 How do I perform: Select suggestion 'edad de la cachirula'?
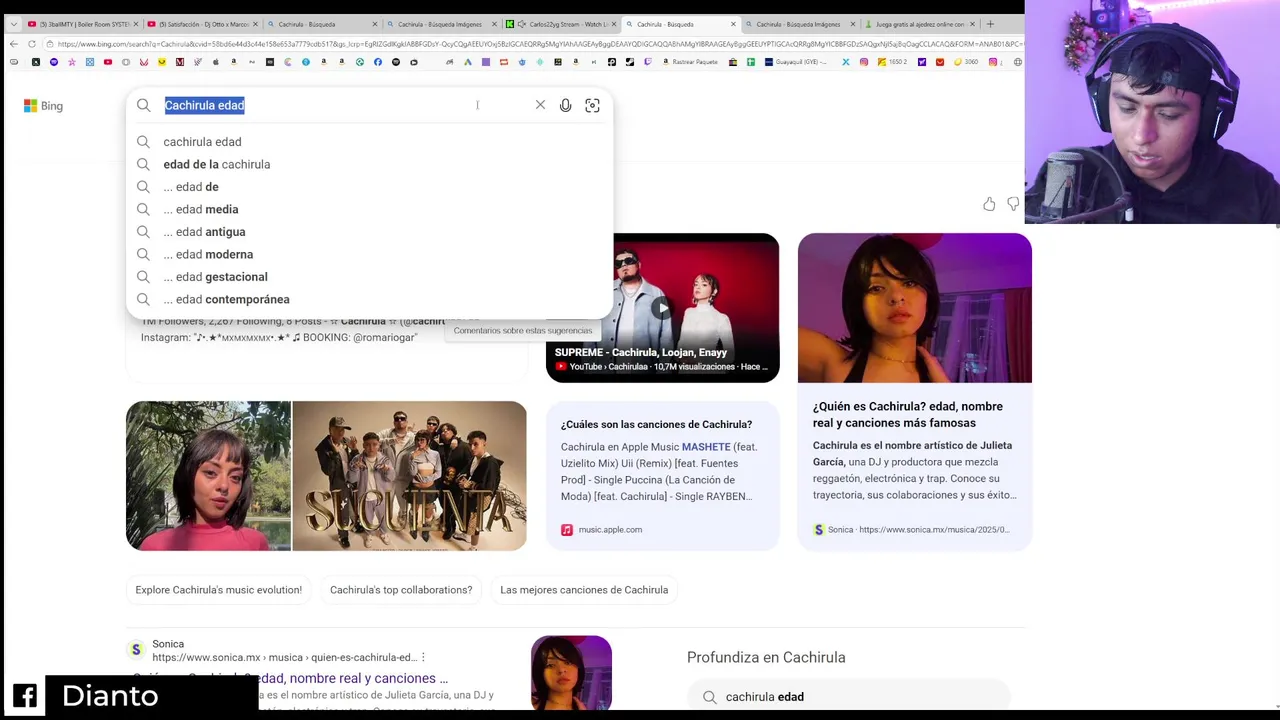pyautogui.click(x=369, y=164)
